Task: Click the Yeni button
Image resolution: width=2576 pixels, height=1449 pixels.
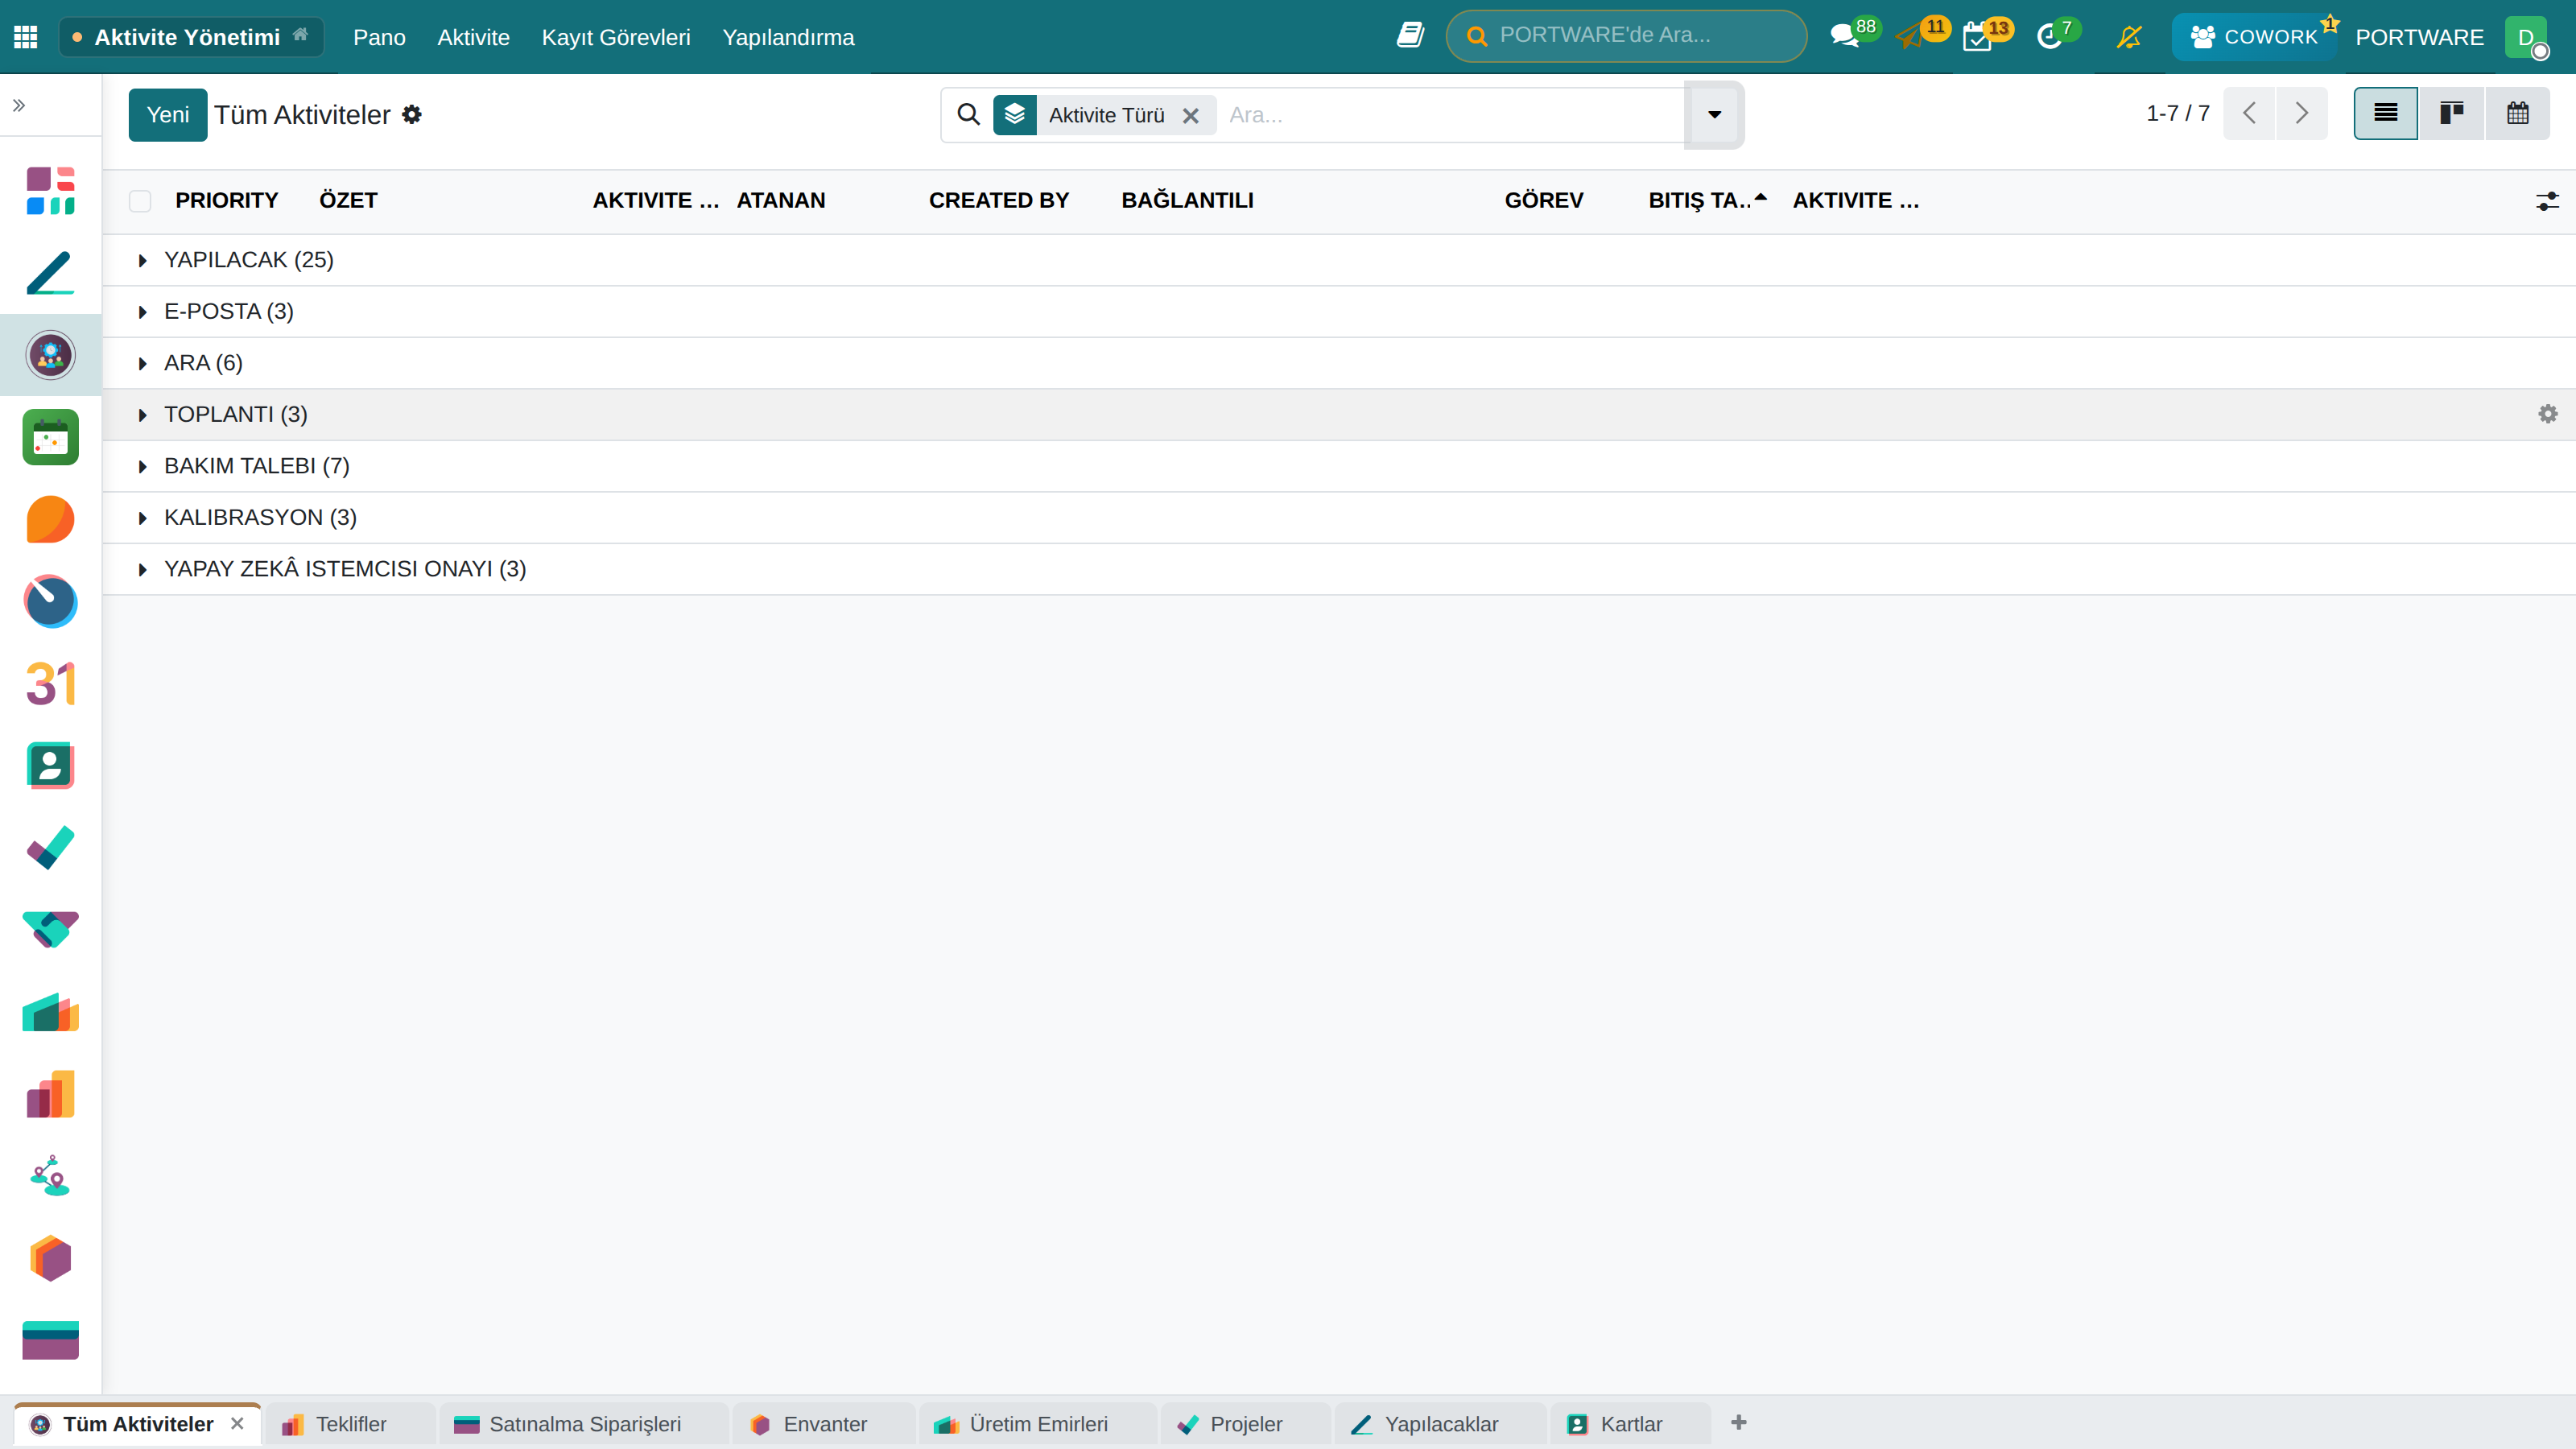Action: pyautogui.click(x=168, y=115)
